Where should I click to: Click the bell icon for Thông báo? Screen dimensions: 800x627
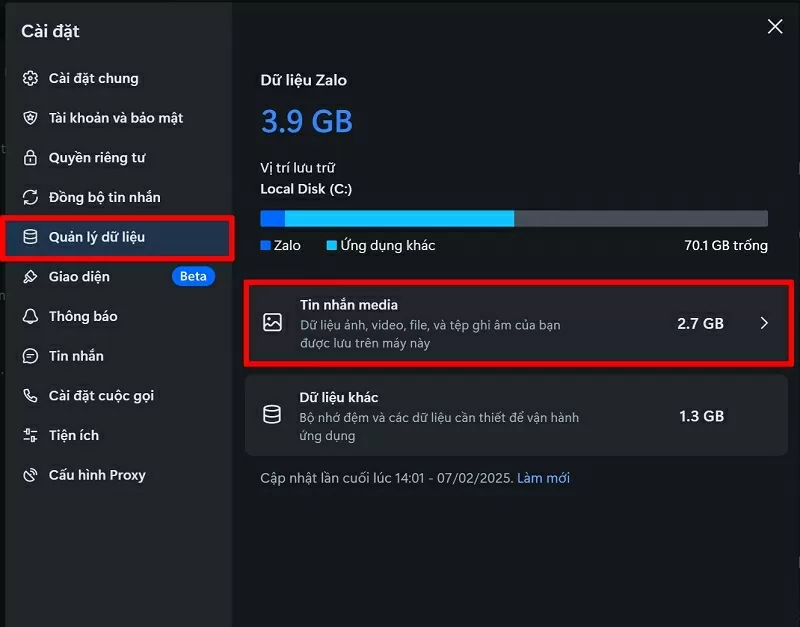pyautogui.click(x=30, y=316)
